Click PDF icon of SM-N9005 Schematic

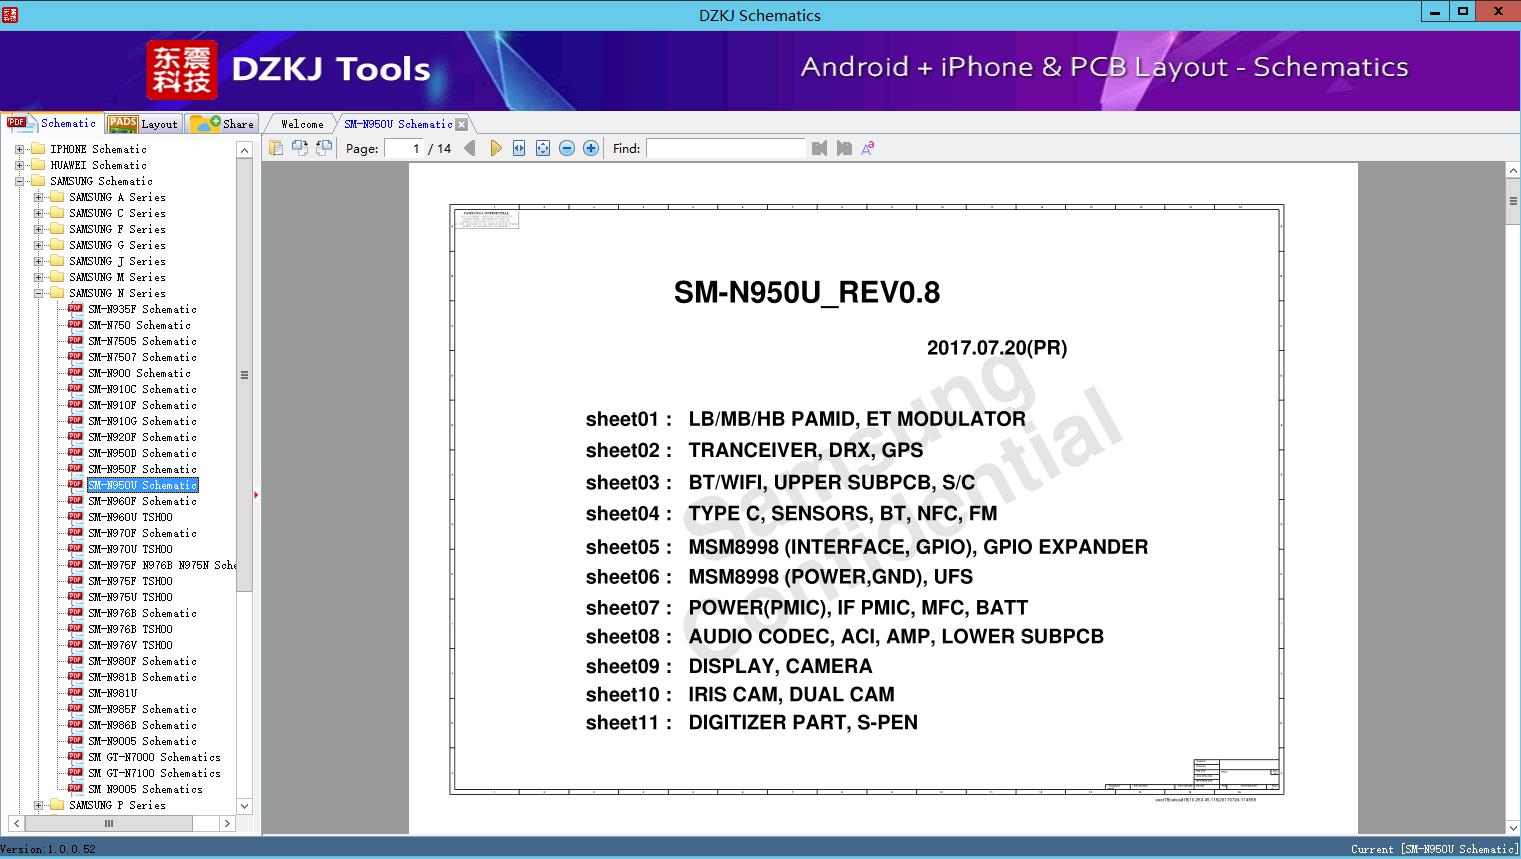click(75, 740)
